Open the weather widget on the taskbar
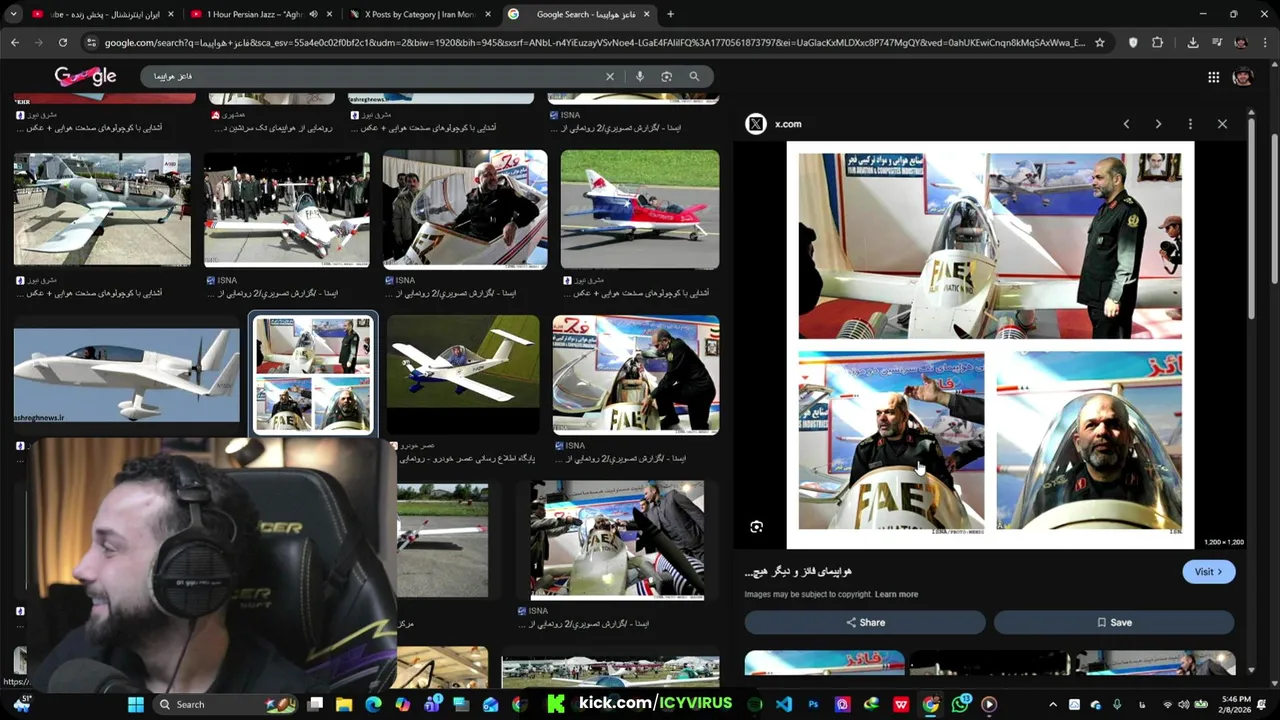 (21, 704)
